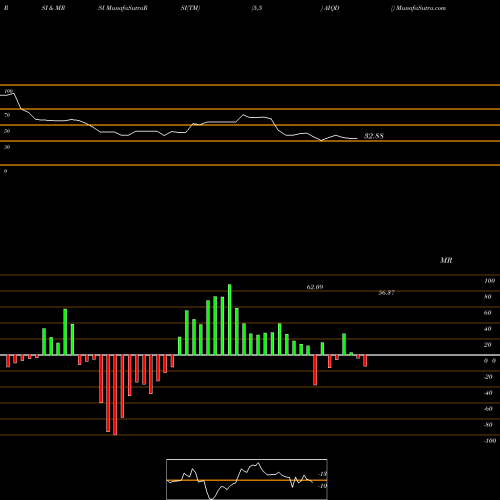Image resolution: width=500 pixels, height=500 pixels.
Task: Click the MR panel label
Action: [446, 260]
